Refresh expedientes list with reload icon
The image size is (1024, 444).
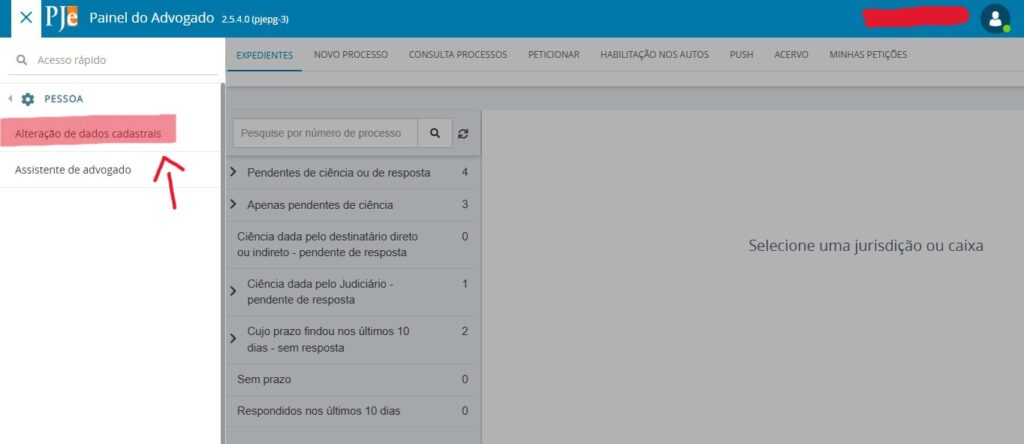[x=463, y=133]
